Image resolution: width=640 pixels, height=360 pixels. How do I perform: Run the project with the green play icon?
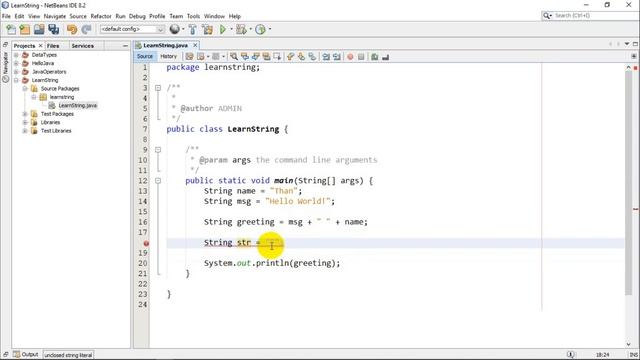(x=223, y=29)
